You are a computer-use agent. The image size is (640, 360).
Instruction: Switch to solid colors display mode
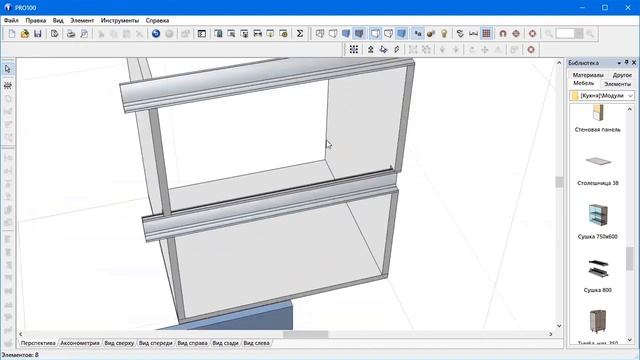point(346,34)
